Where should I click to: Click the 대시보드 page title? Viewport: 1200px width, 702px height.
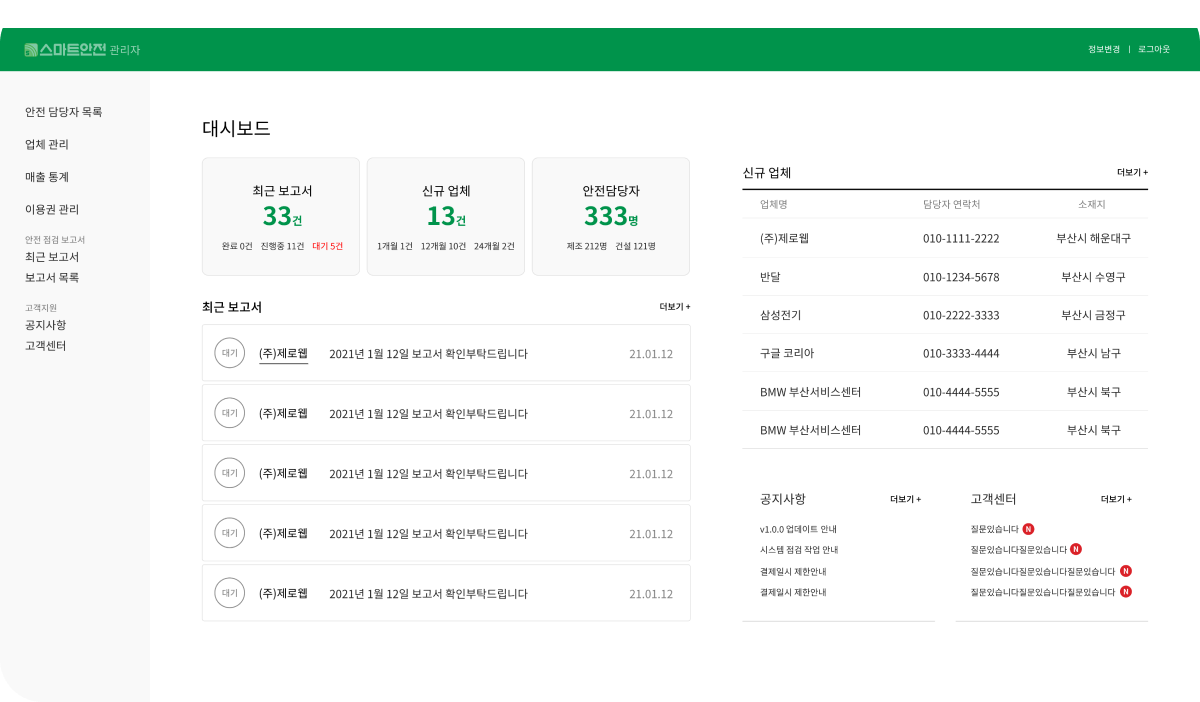coord(236,128)
